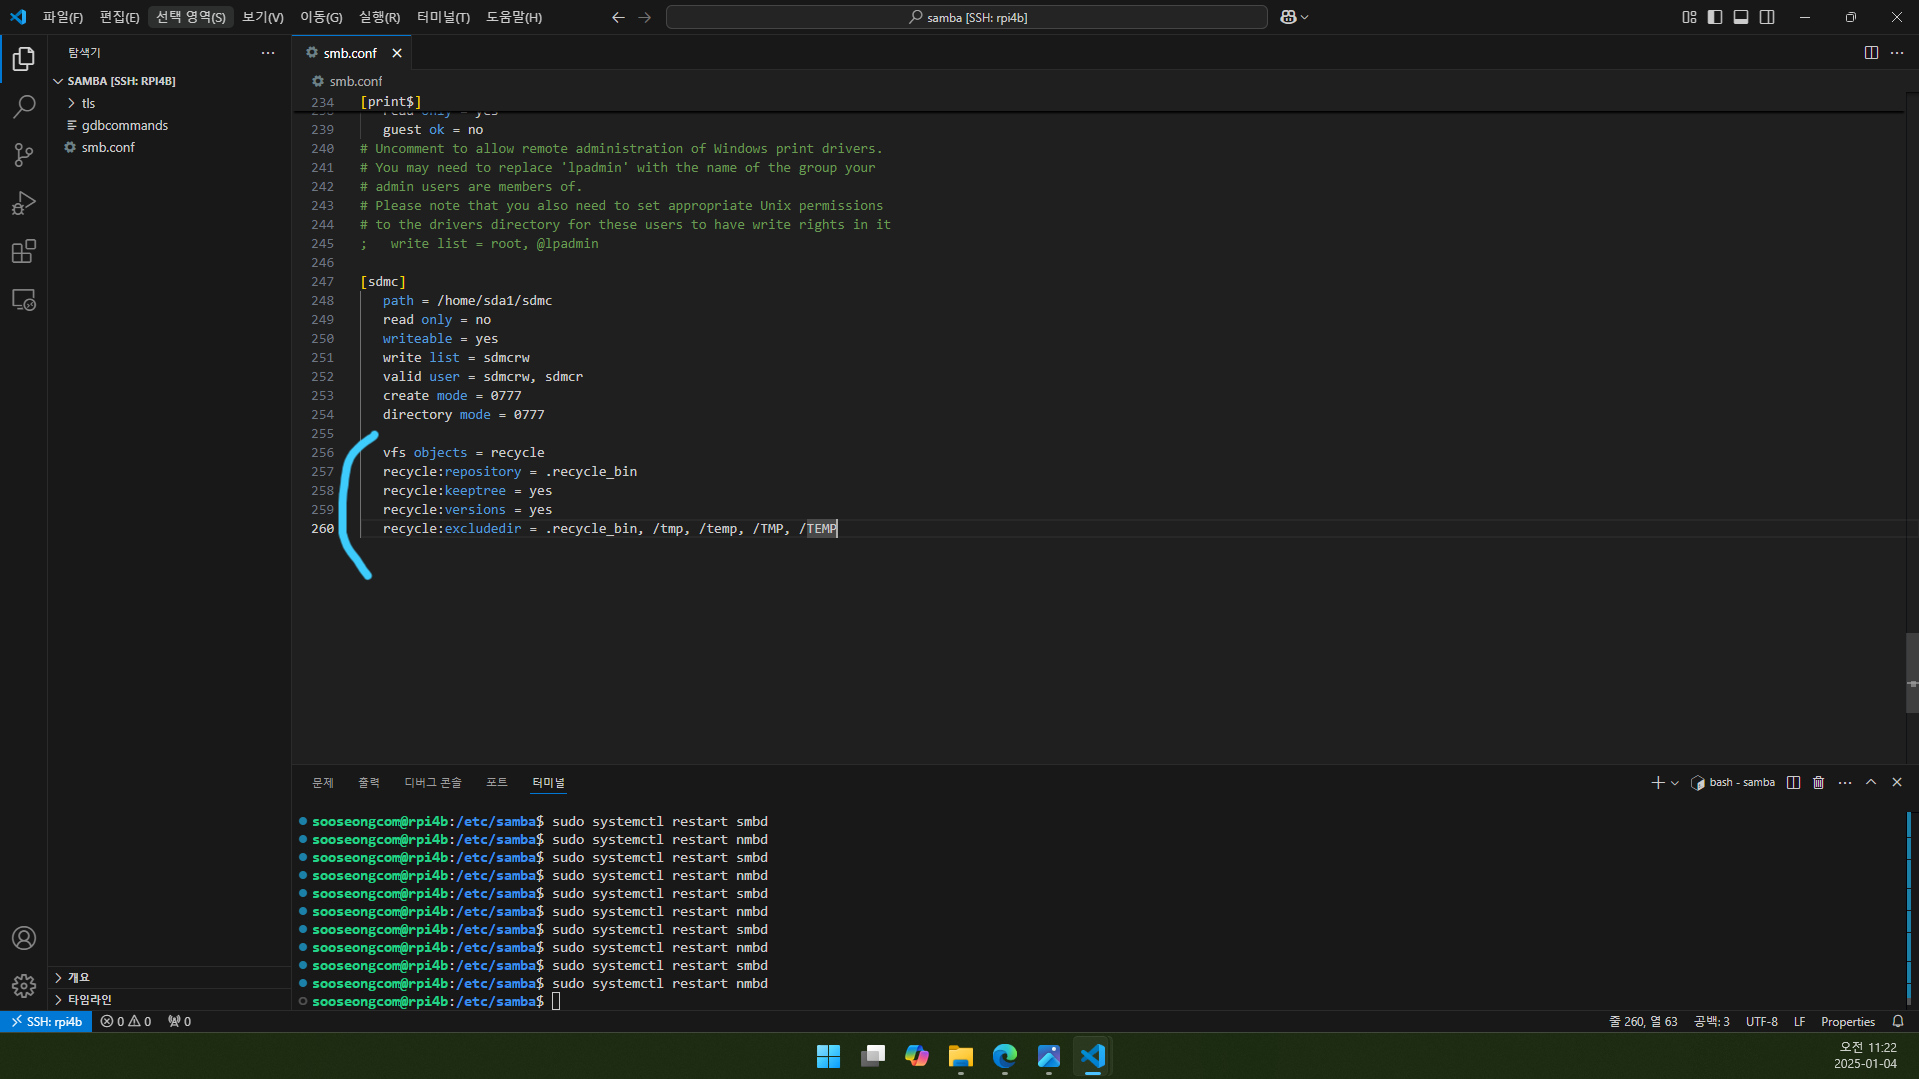Click the editor vertical scrollbar thumb
The height and width of the screenshot is (1079, 1919).
click(x=1912, y=673)
